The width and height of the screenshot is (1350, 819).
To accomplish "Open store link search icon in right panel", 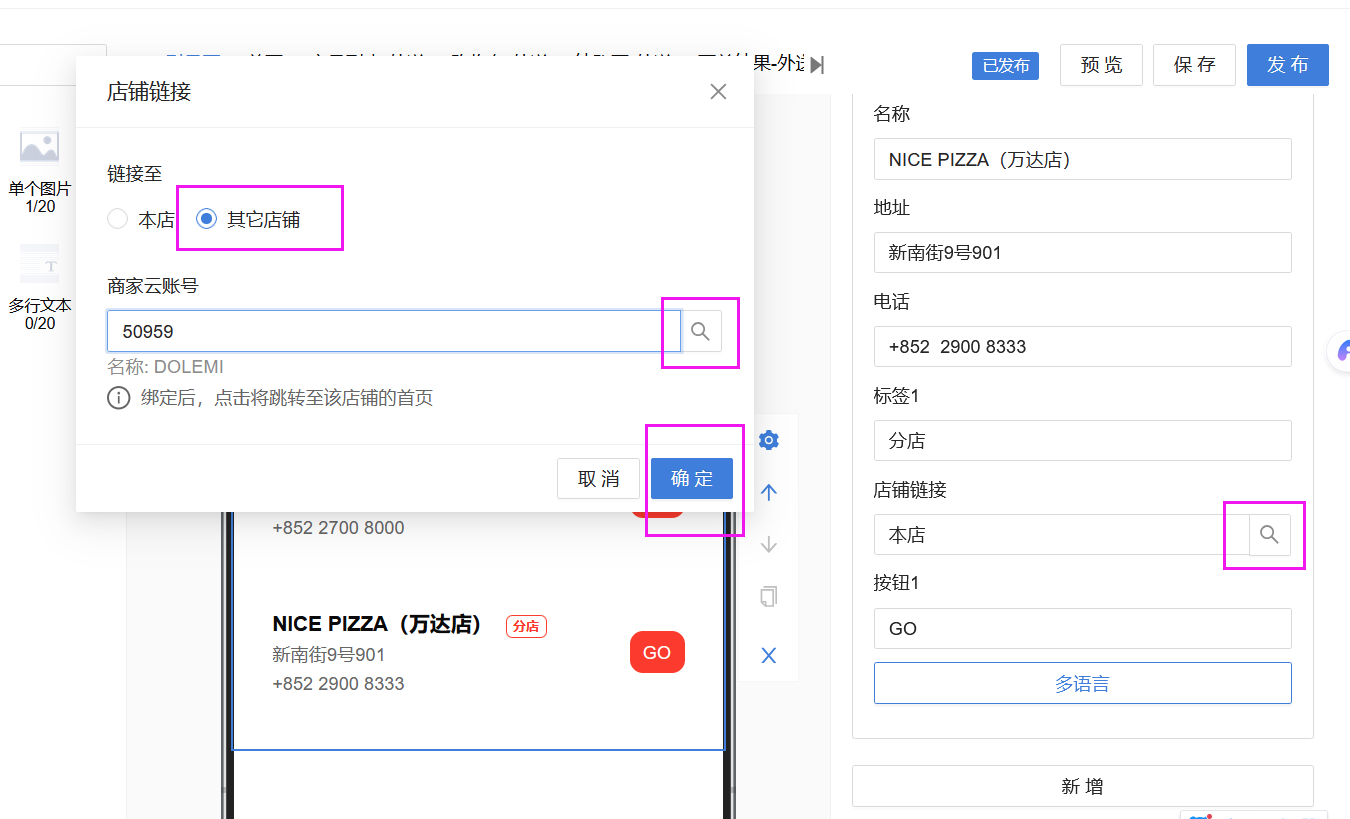I will click(1270, 535).
